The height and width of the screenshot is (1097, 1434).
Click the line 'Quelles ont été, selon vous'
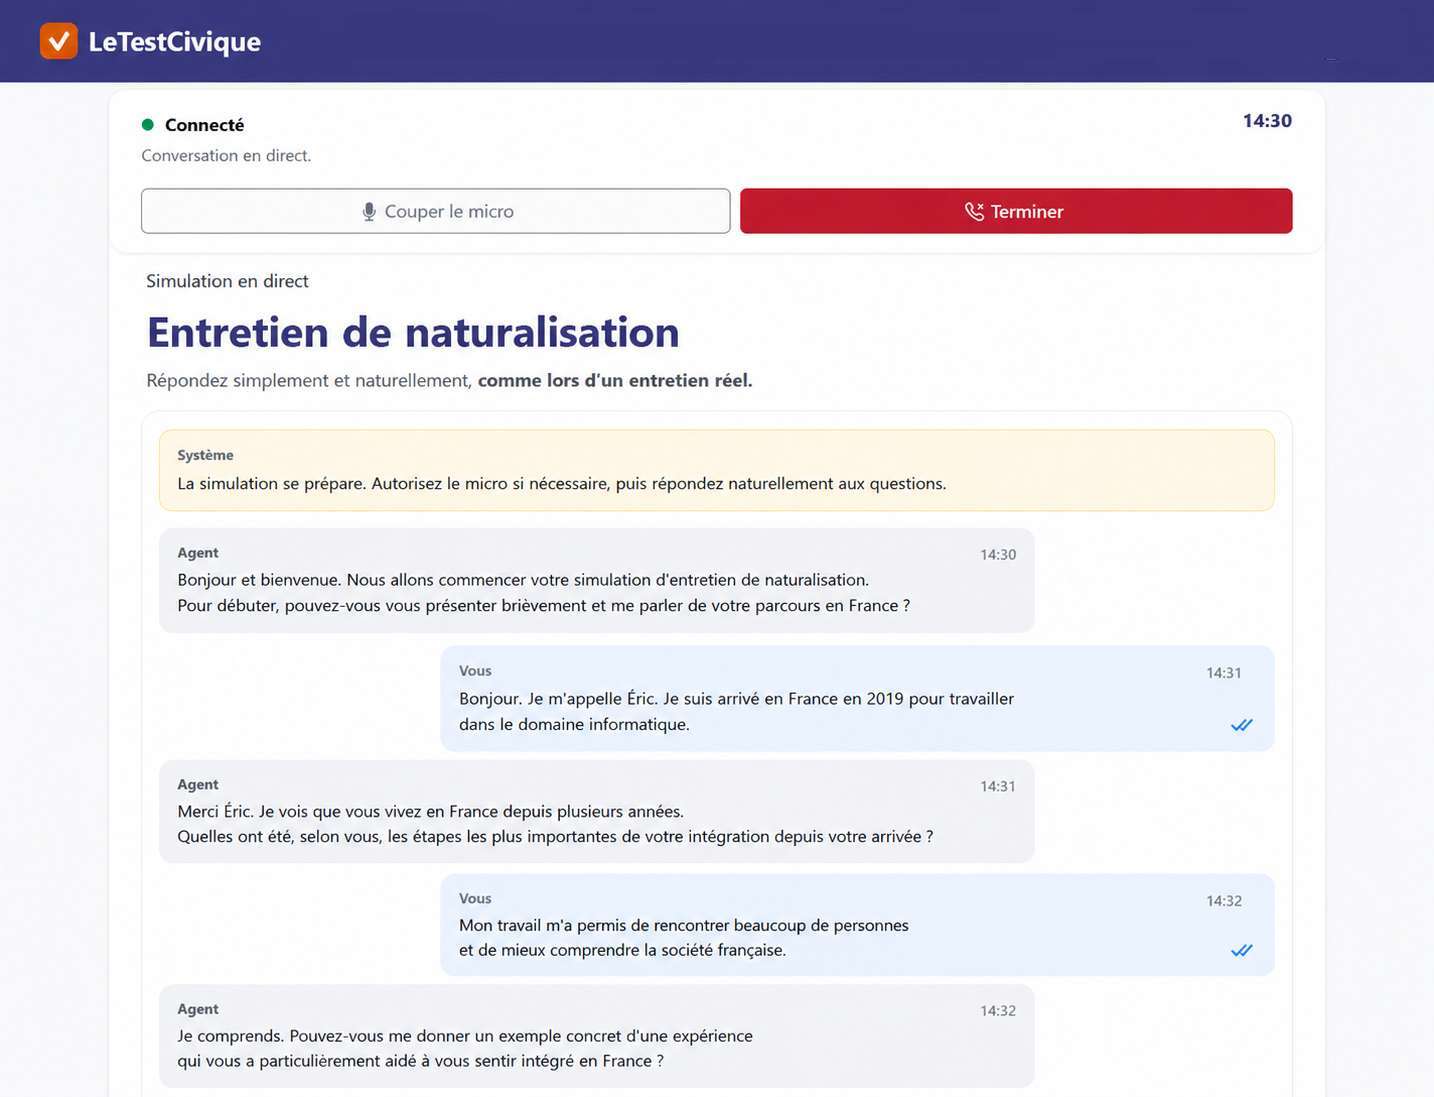pos(555,836)
